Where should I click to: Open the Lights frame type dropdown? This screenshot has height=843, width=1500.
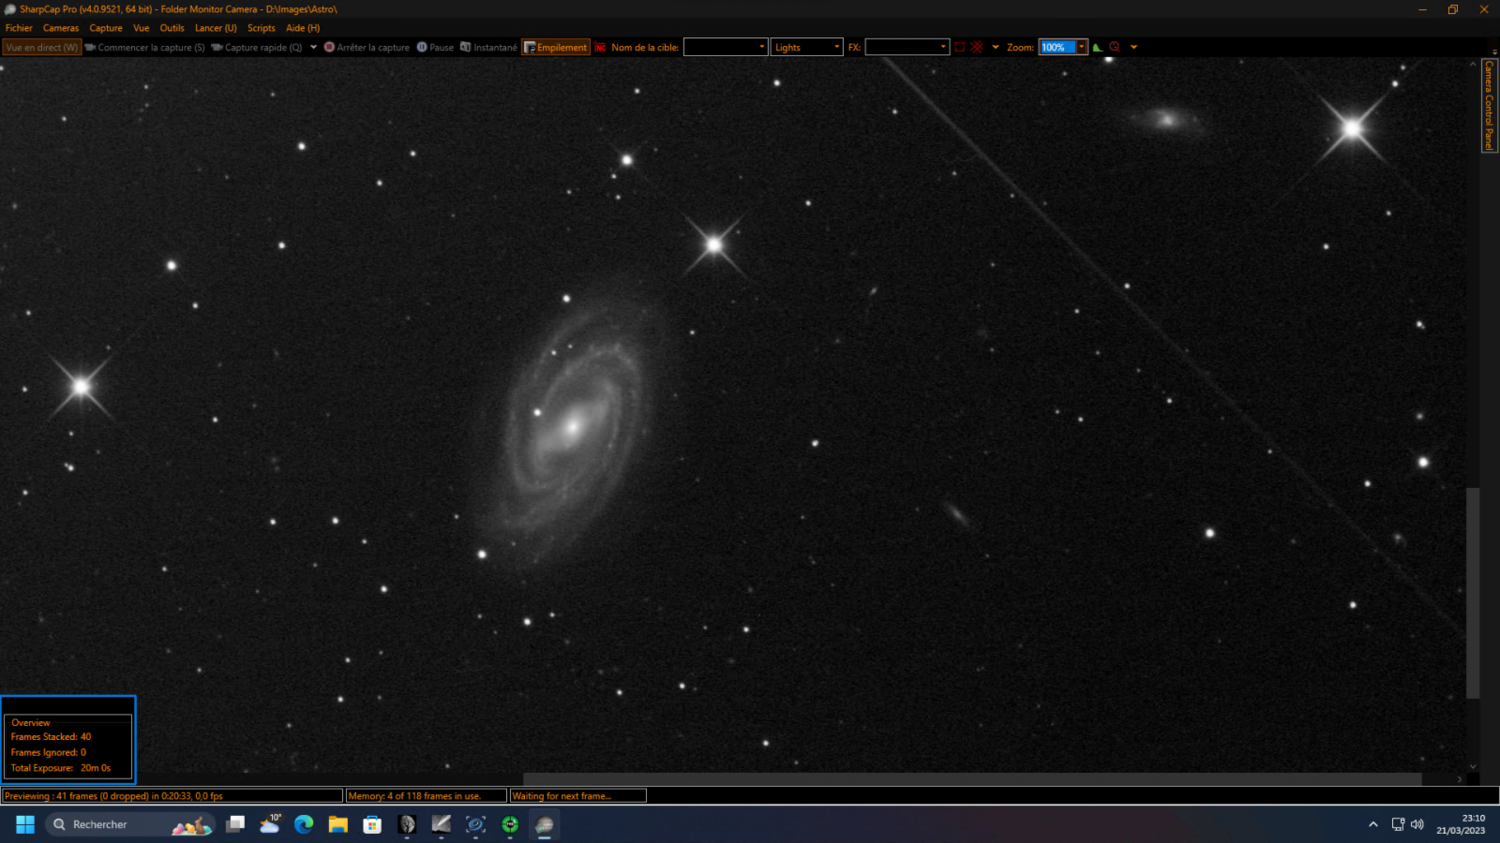point(807,47)
